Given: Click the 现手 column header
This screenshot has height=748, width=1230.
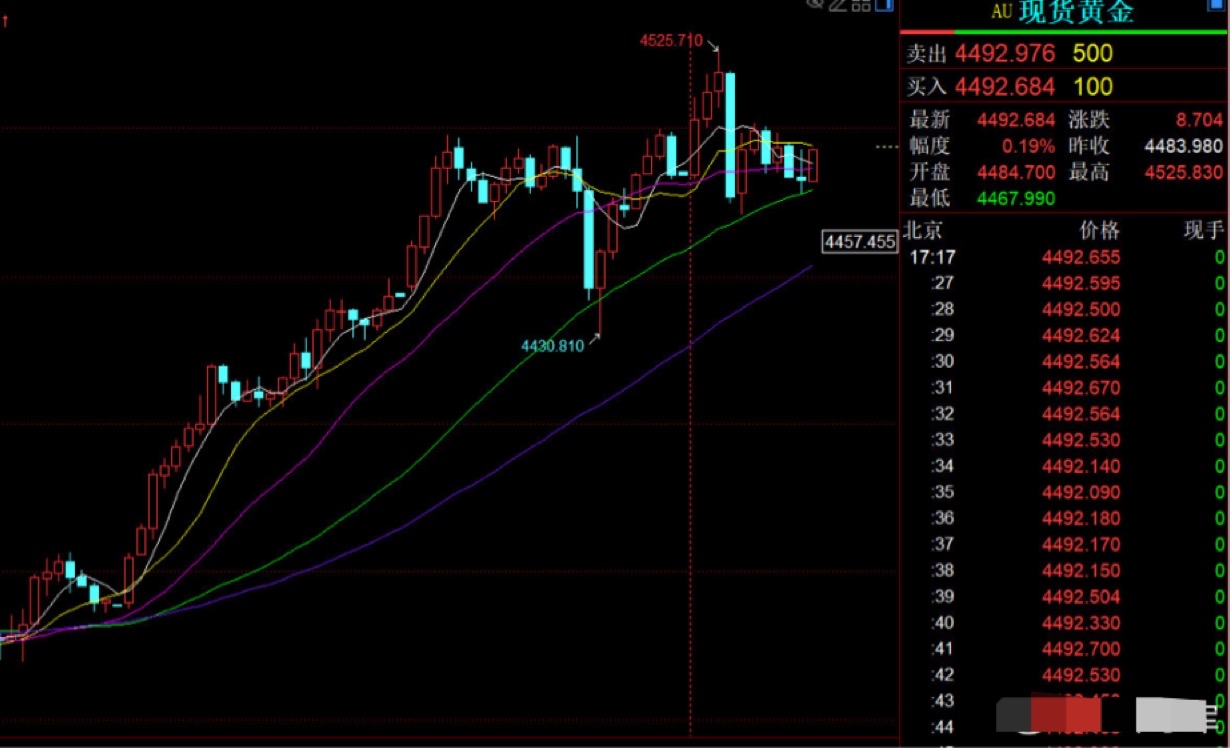Looking at the screenshot, I should pos(1204,230).
